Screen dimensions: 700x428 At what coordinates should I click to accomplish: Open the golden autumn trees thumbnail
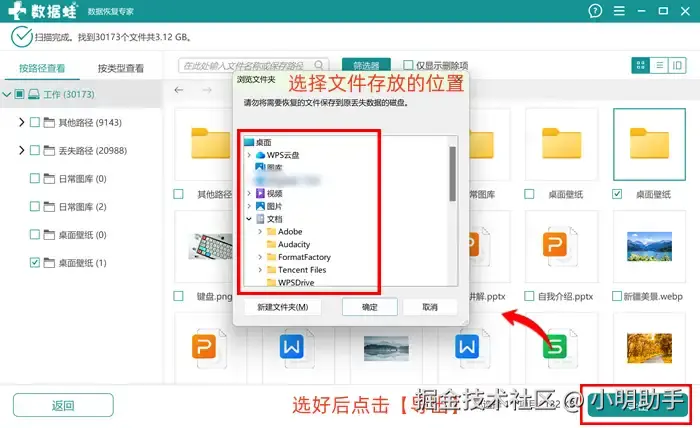649,348
